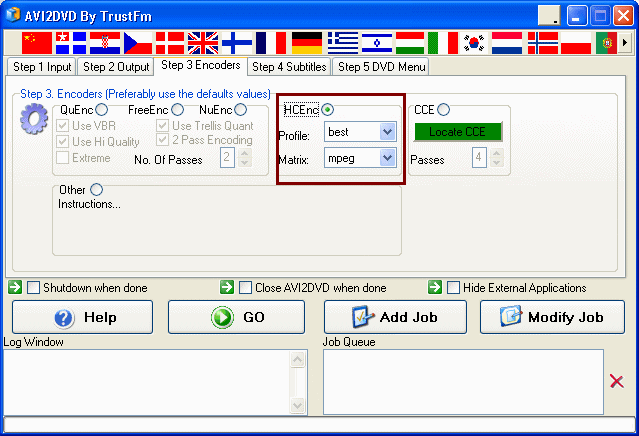
Task: Click green arrow beside Close AVI2DVD when done
Action: [x=227, y=287]
